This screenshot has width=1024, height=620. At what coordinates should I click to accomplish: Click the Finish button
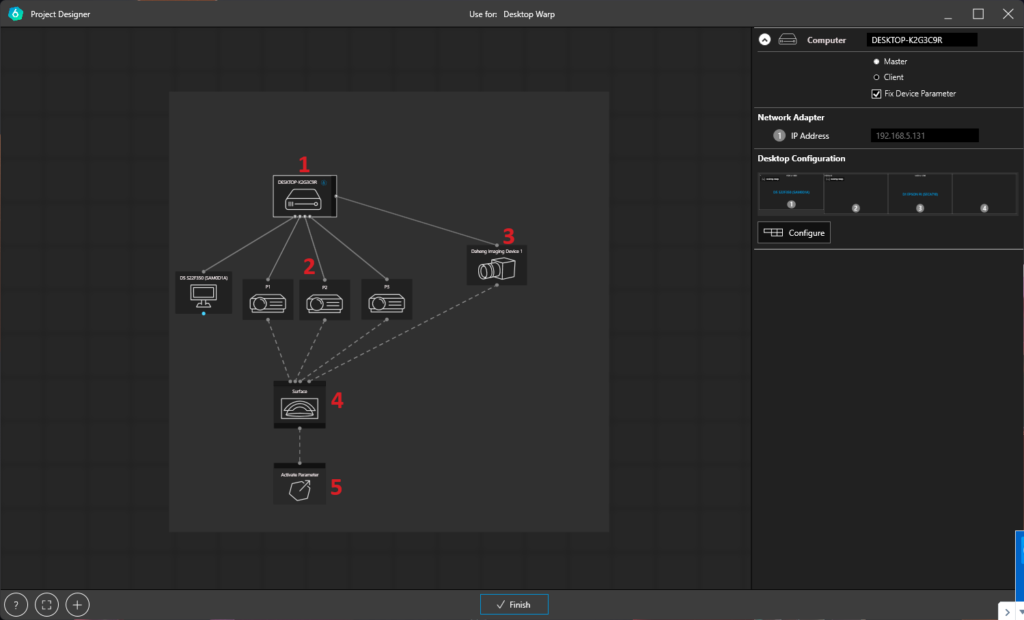(x=514, y=605)
